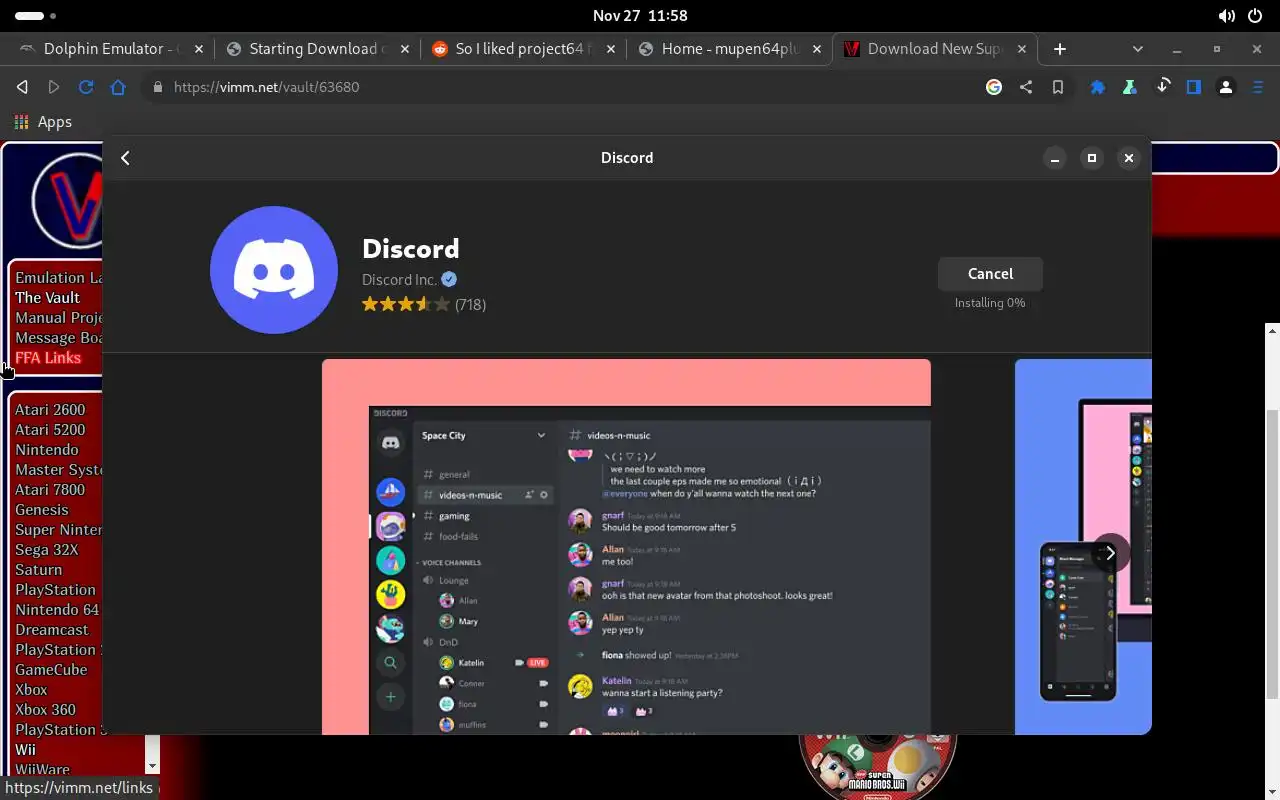The image size is (1280, 800).
Task: Open the browser extensions puzzle icon
Action: (1097, 87)
